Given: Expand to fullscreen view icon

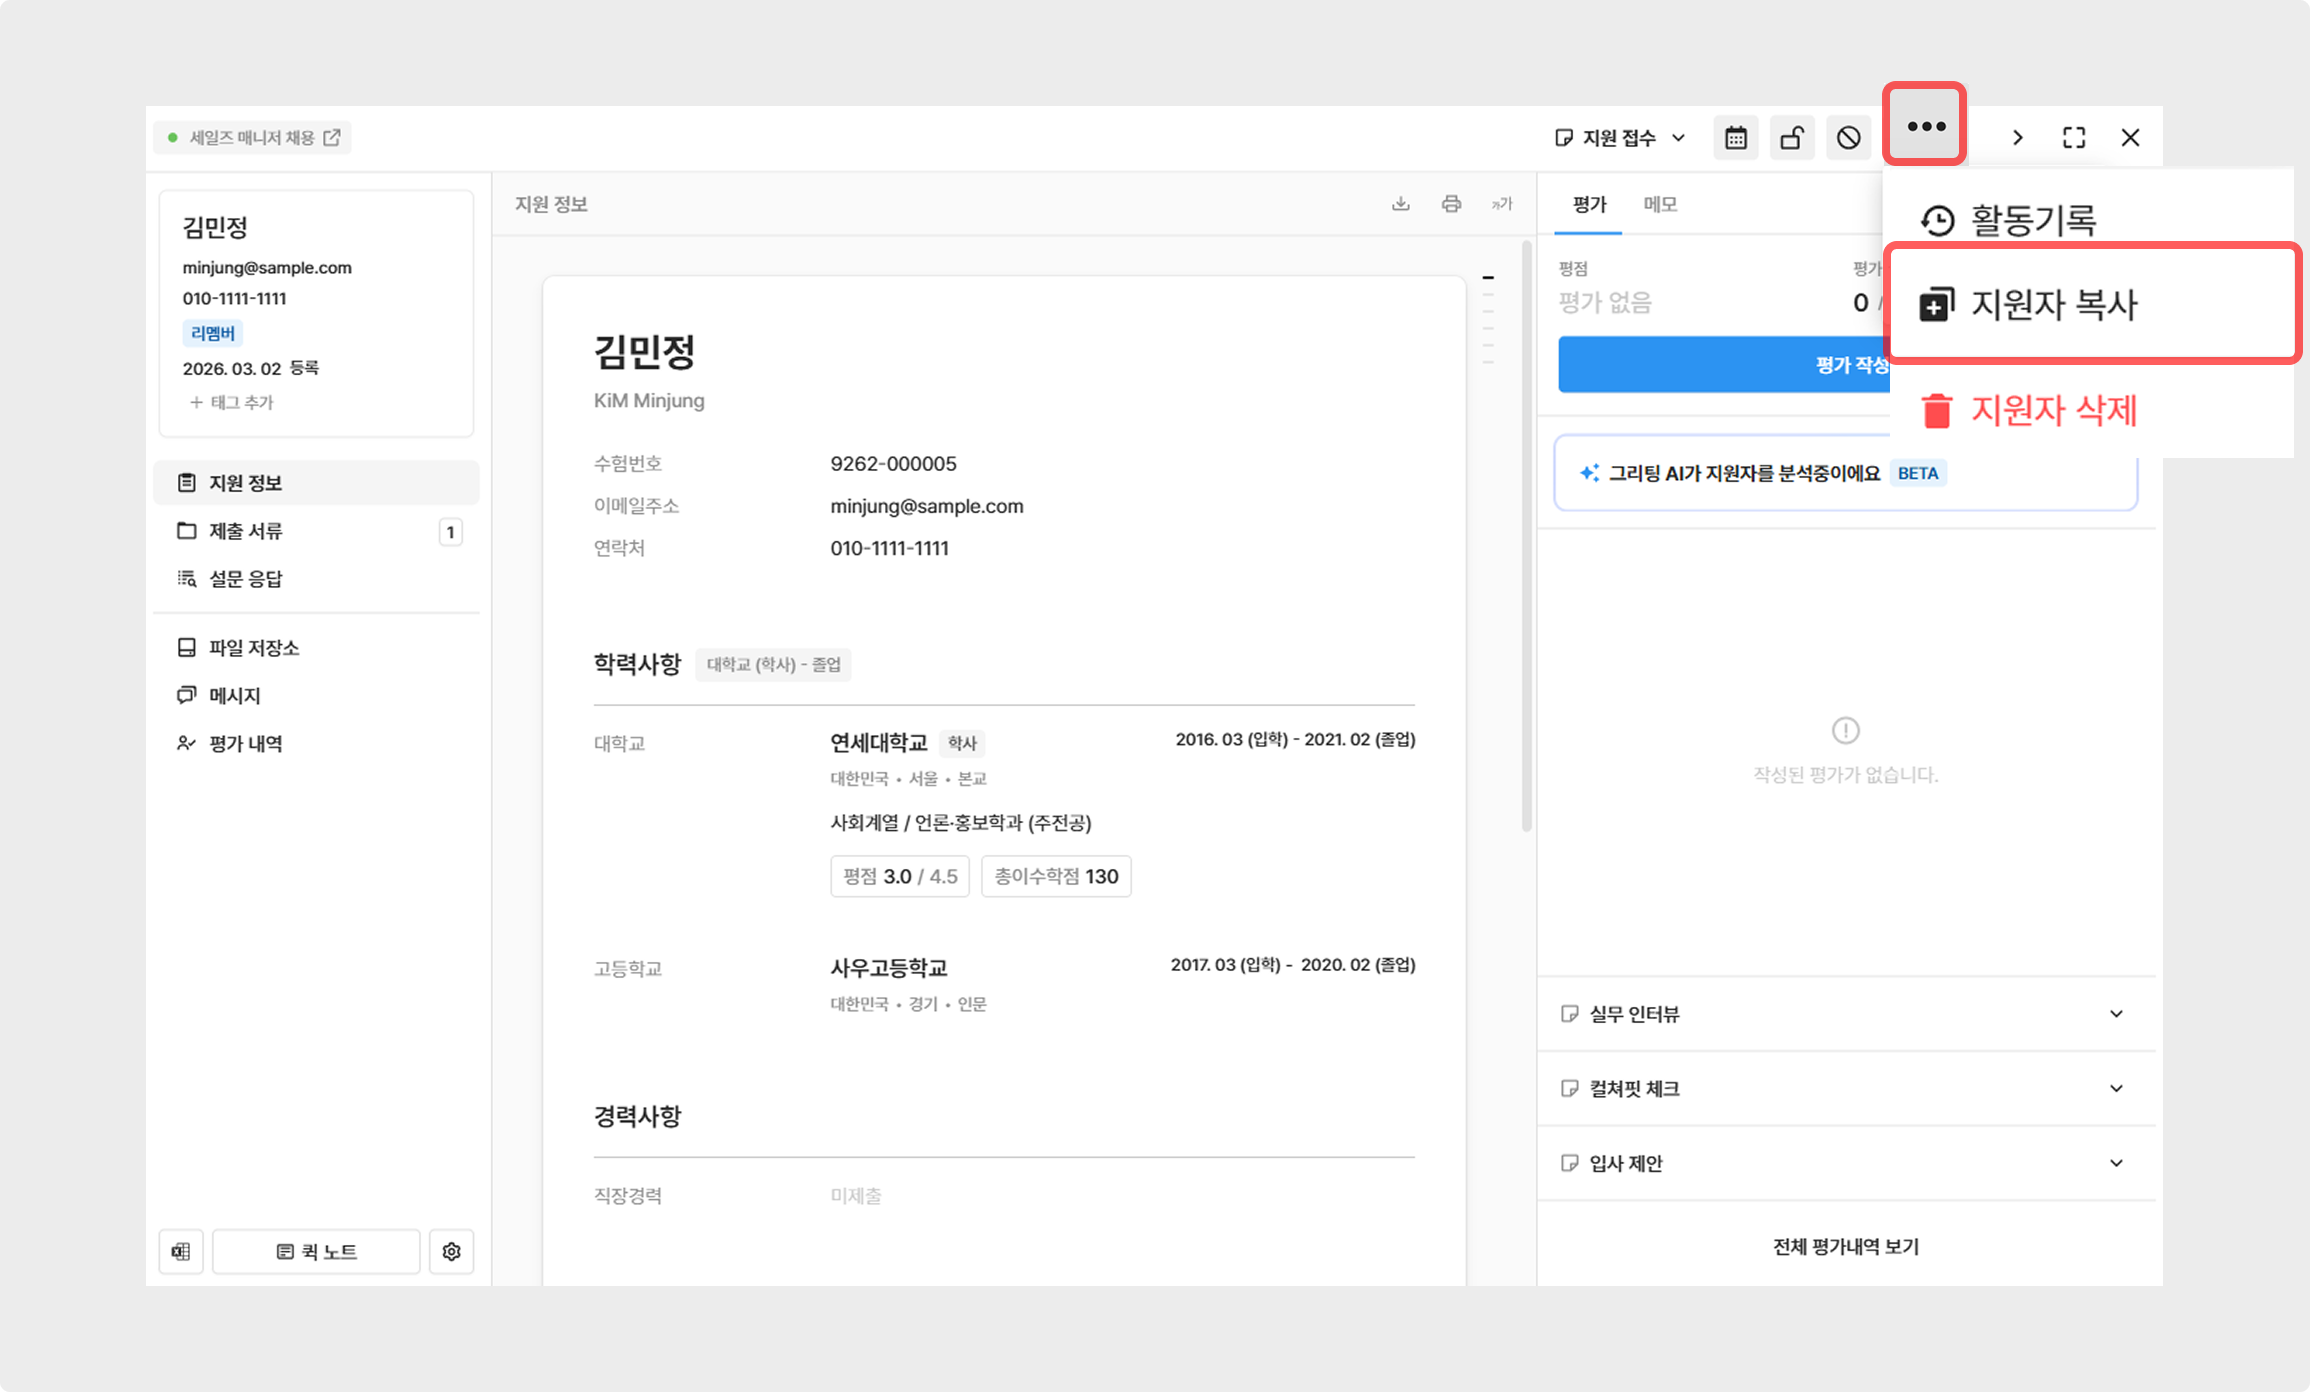Looking at the screenshot, I should (x=2074, y=138).
